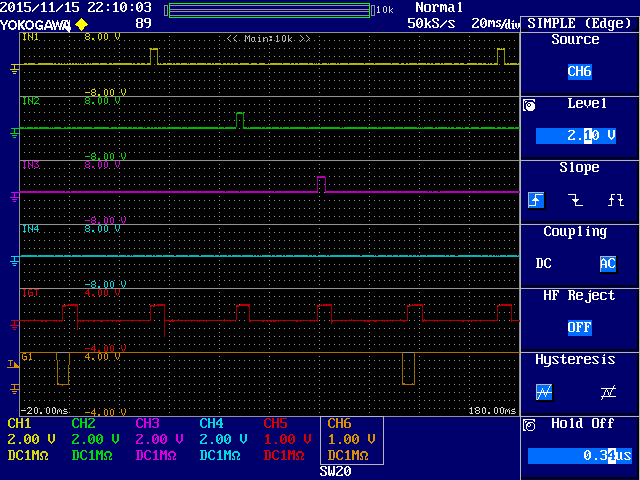Click the IN3 waveform label
640x480 pixels.
tap(31, 165)
